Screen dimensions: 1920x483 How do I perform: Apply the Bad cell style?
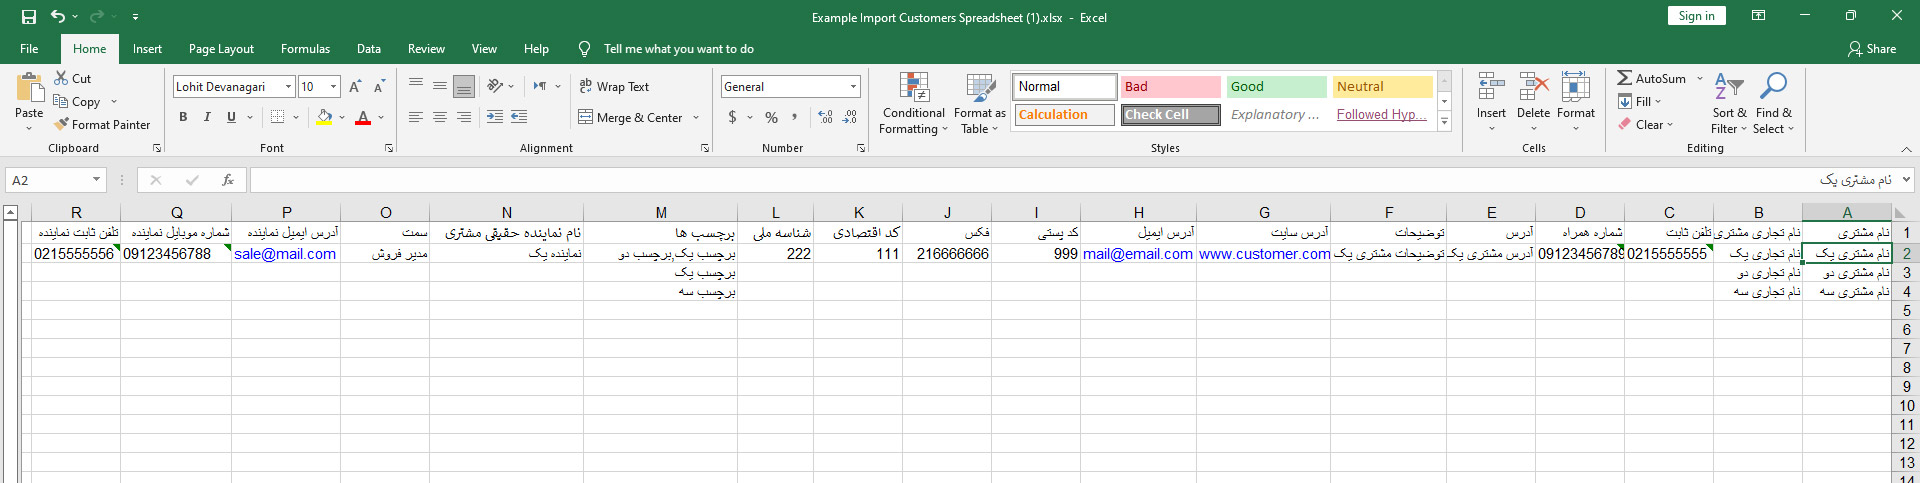click(1171, 87)
